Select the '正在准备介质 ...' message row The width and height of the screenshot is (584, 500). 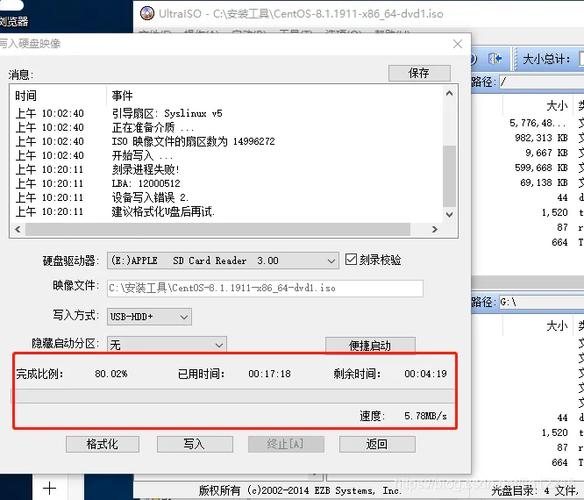227,127
